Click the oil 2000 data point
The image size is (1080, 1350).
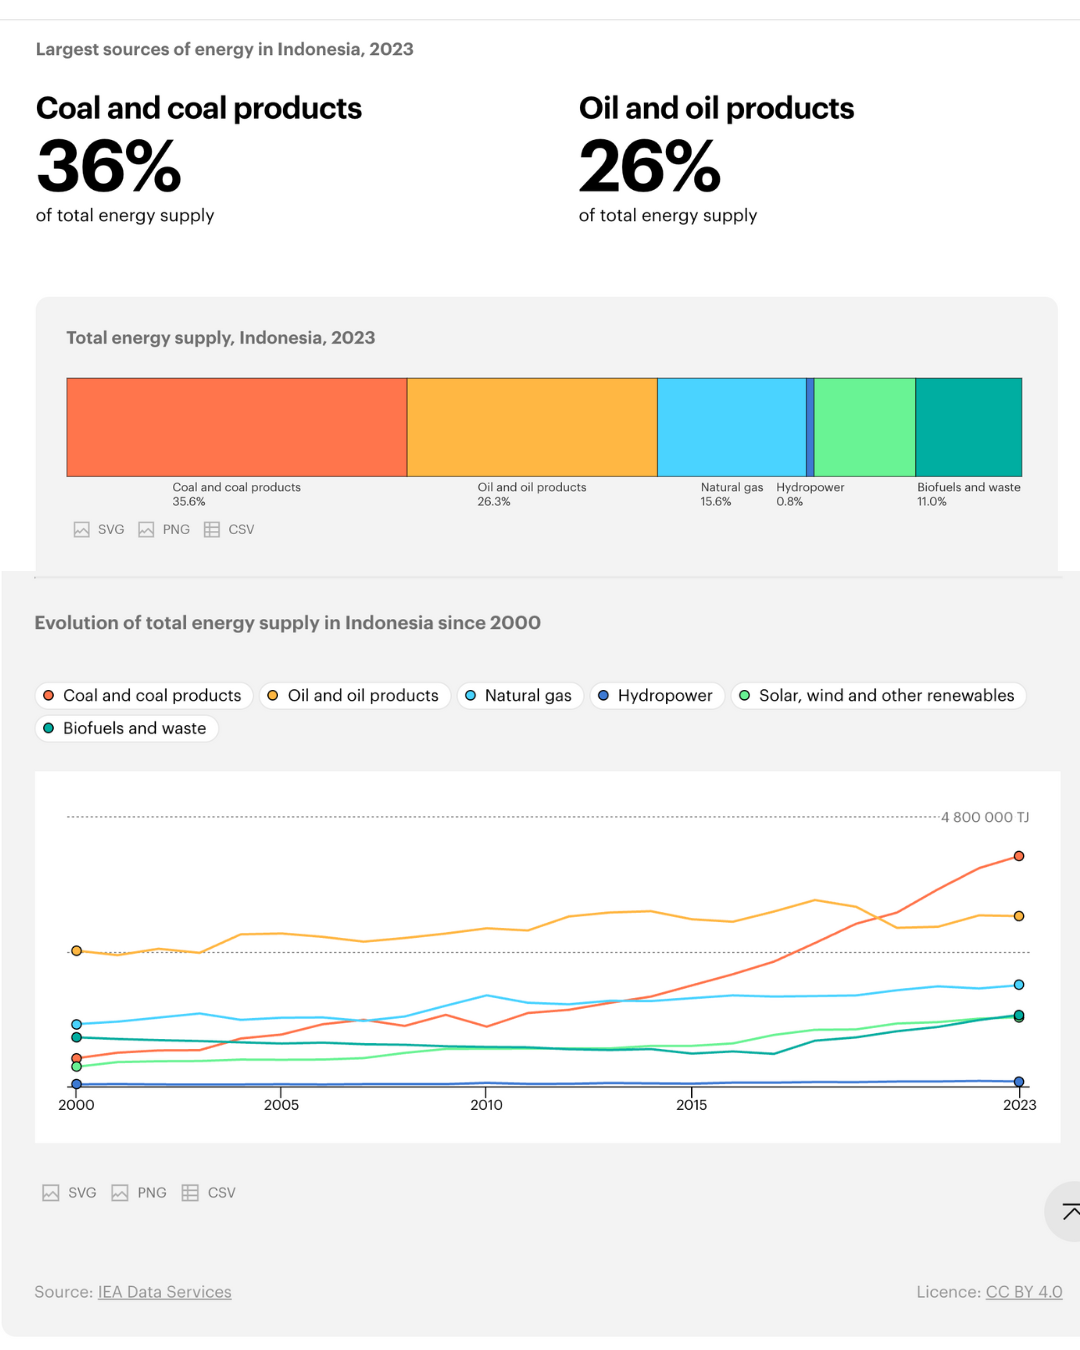(77, 951)
